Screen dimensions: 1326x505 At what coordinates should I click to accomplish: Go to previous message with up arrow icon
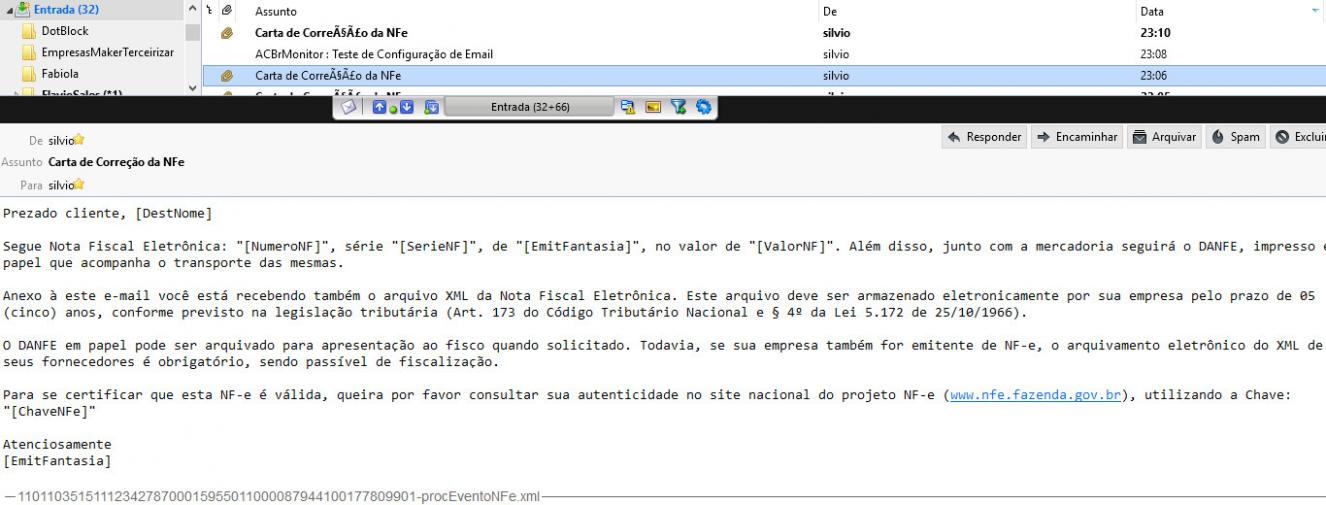click(x=379, y=107)
